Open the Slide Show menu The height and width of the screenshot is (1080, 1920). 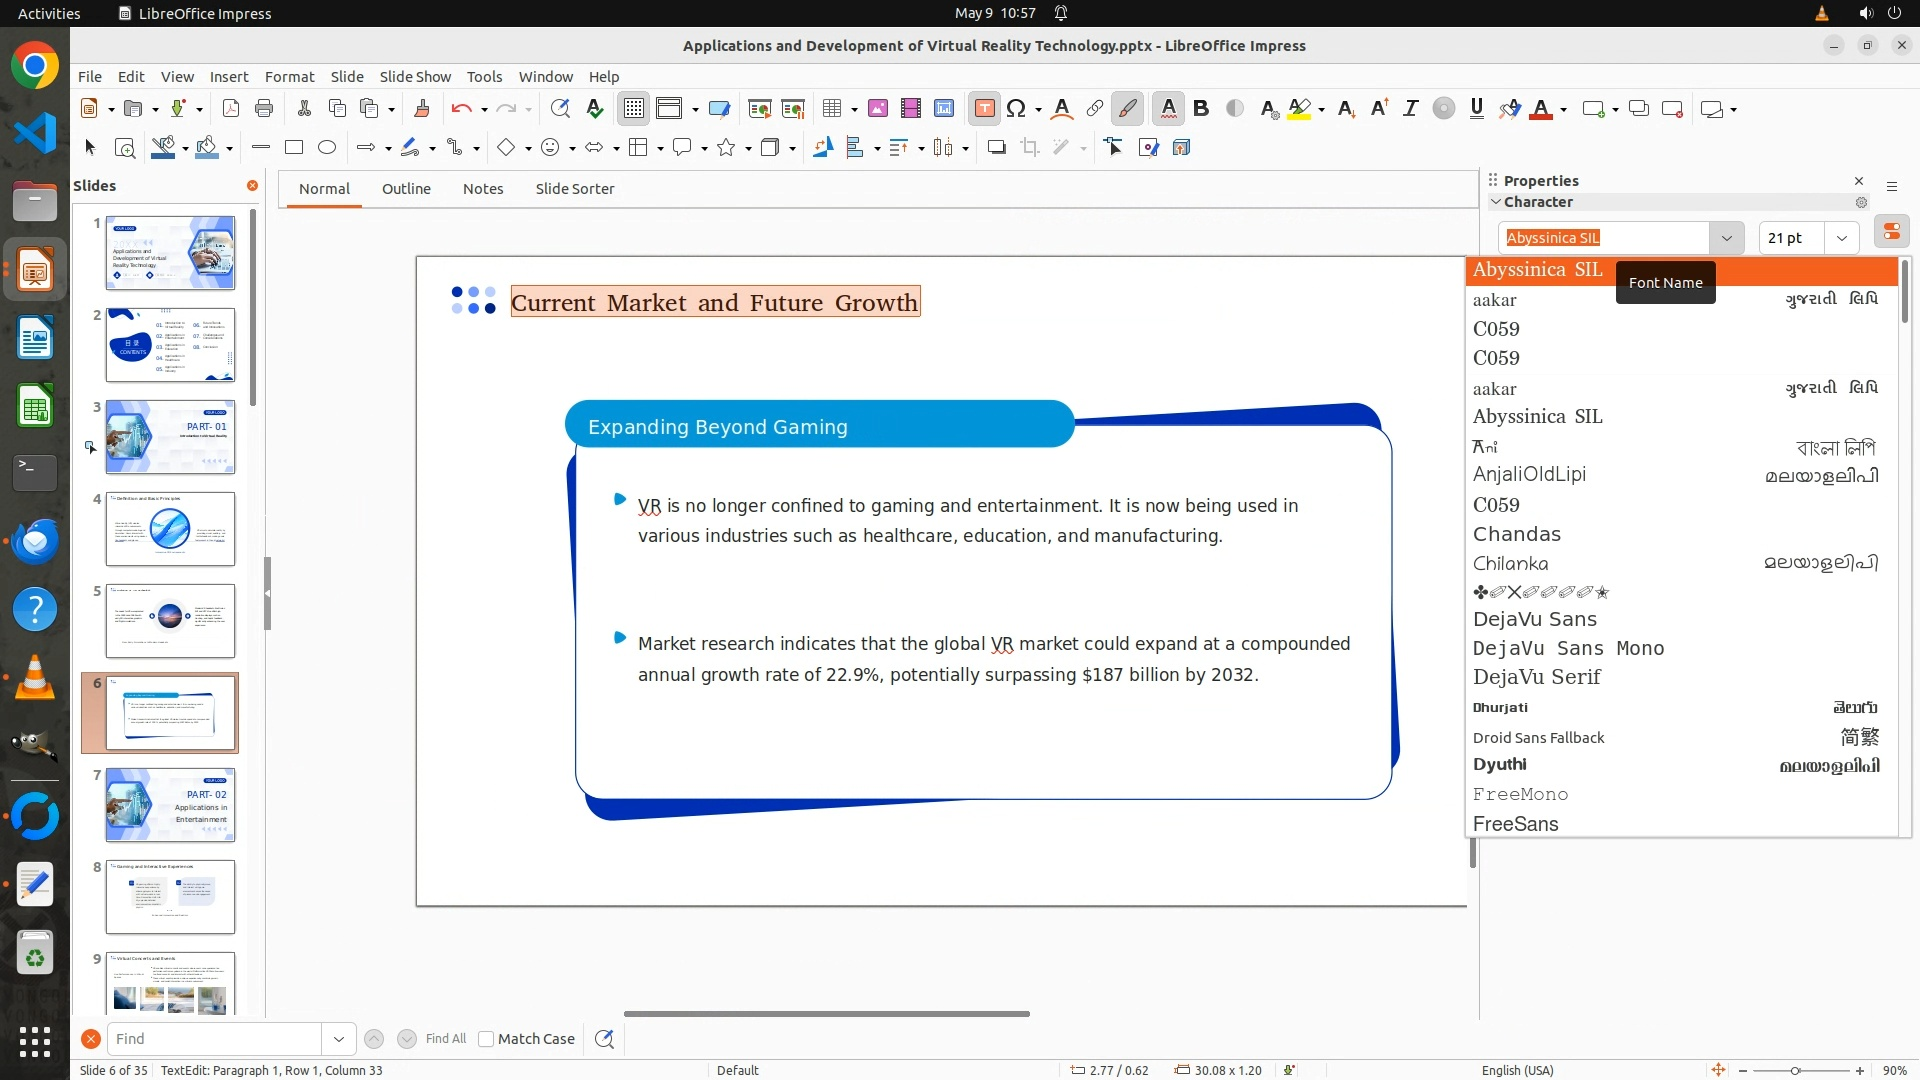click(415, 76)
